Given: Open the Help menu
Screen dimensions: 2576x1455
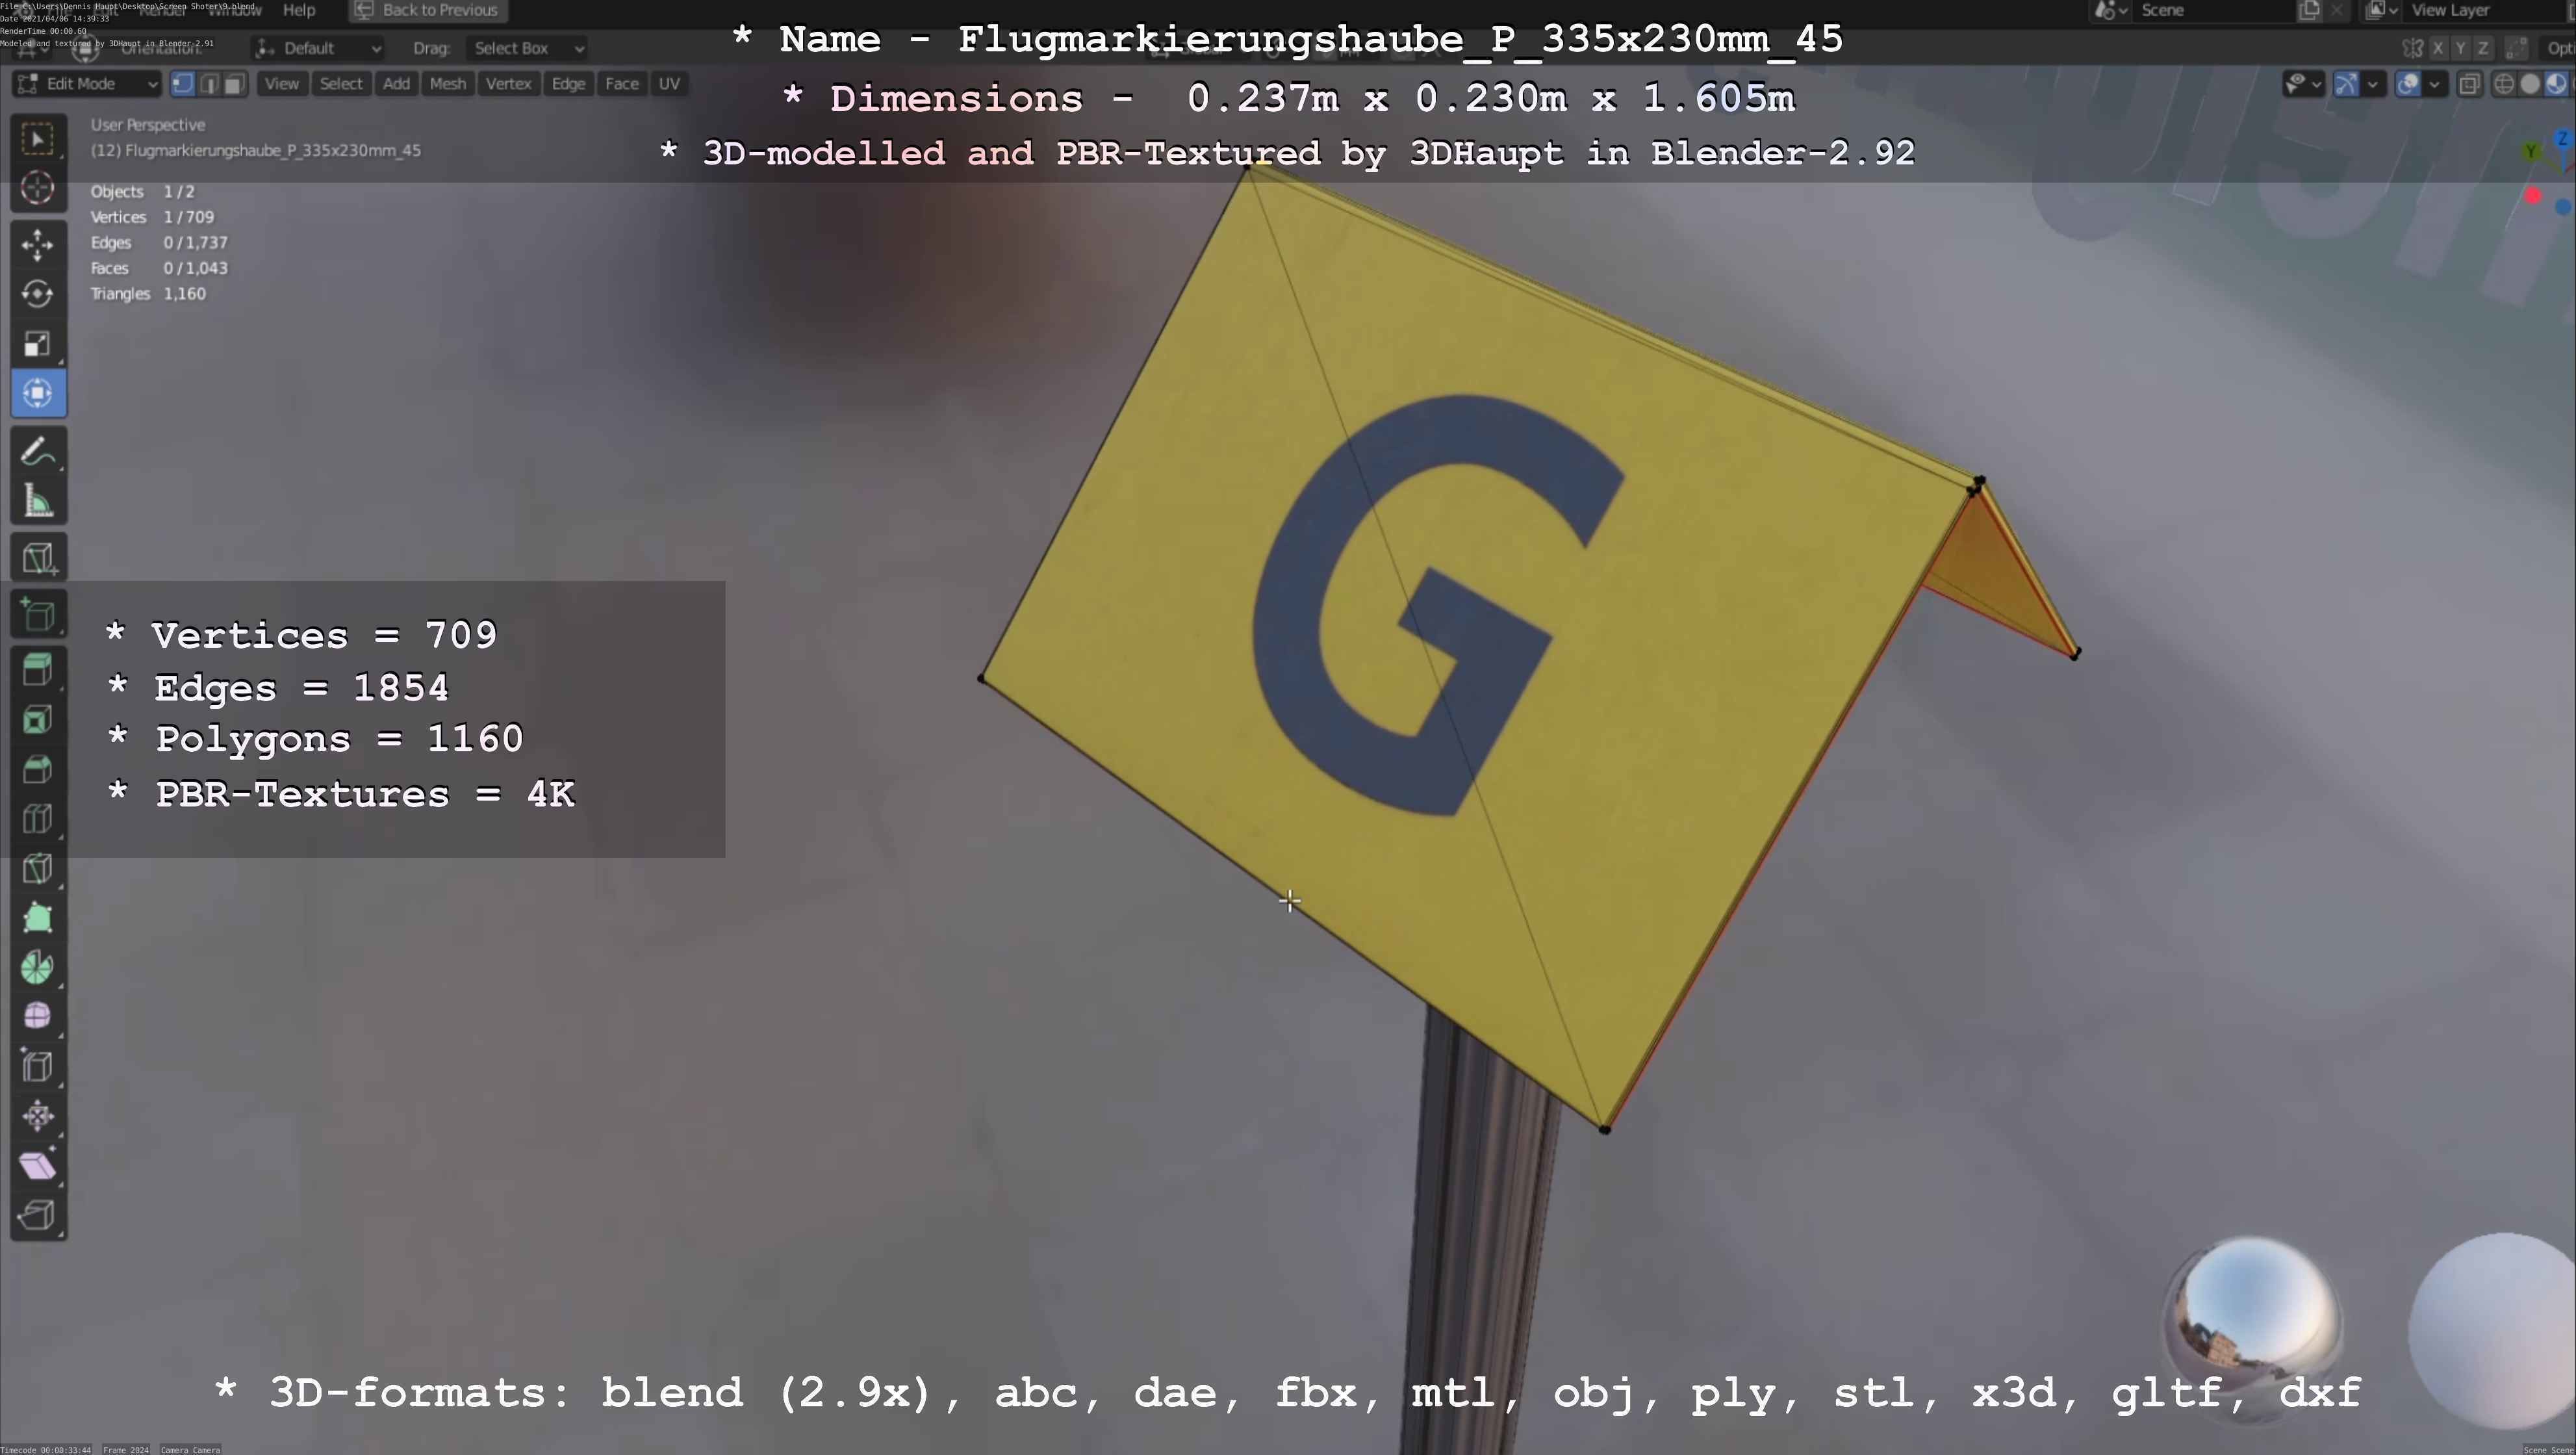Looking at the screenshot, I should (x=299, y=10).
